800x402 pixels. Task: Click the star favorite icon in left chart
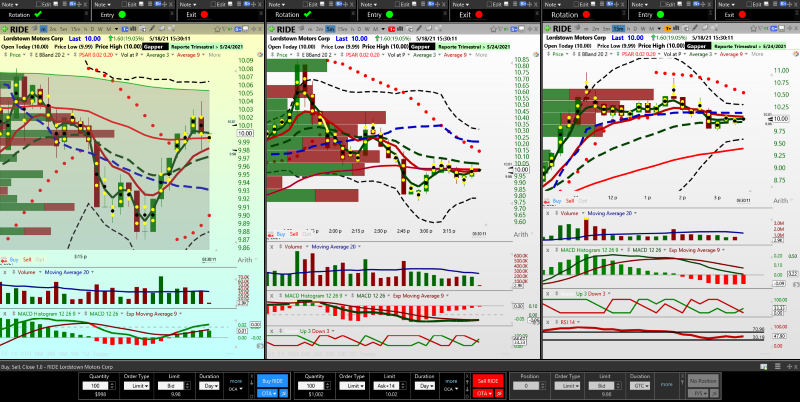[x=217, y=29]
